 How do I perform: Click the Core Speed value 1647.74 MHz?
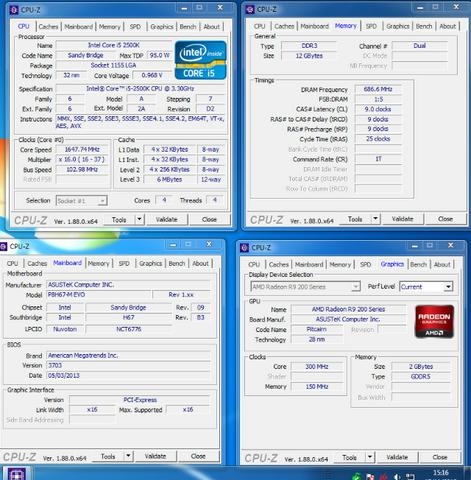(x=82, y=150)
